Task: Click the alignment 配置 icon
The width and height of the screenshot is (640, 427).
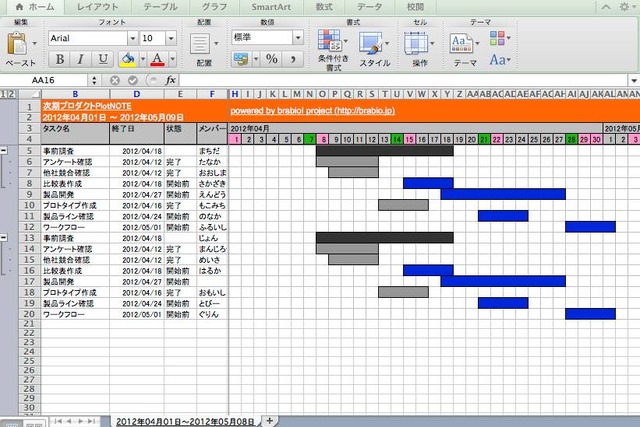Action: (x=201, y=43)
